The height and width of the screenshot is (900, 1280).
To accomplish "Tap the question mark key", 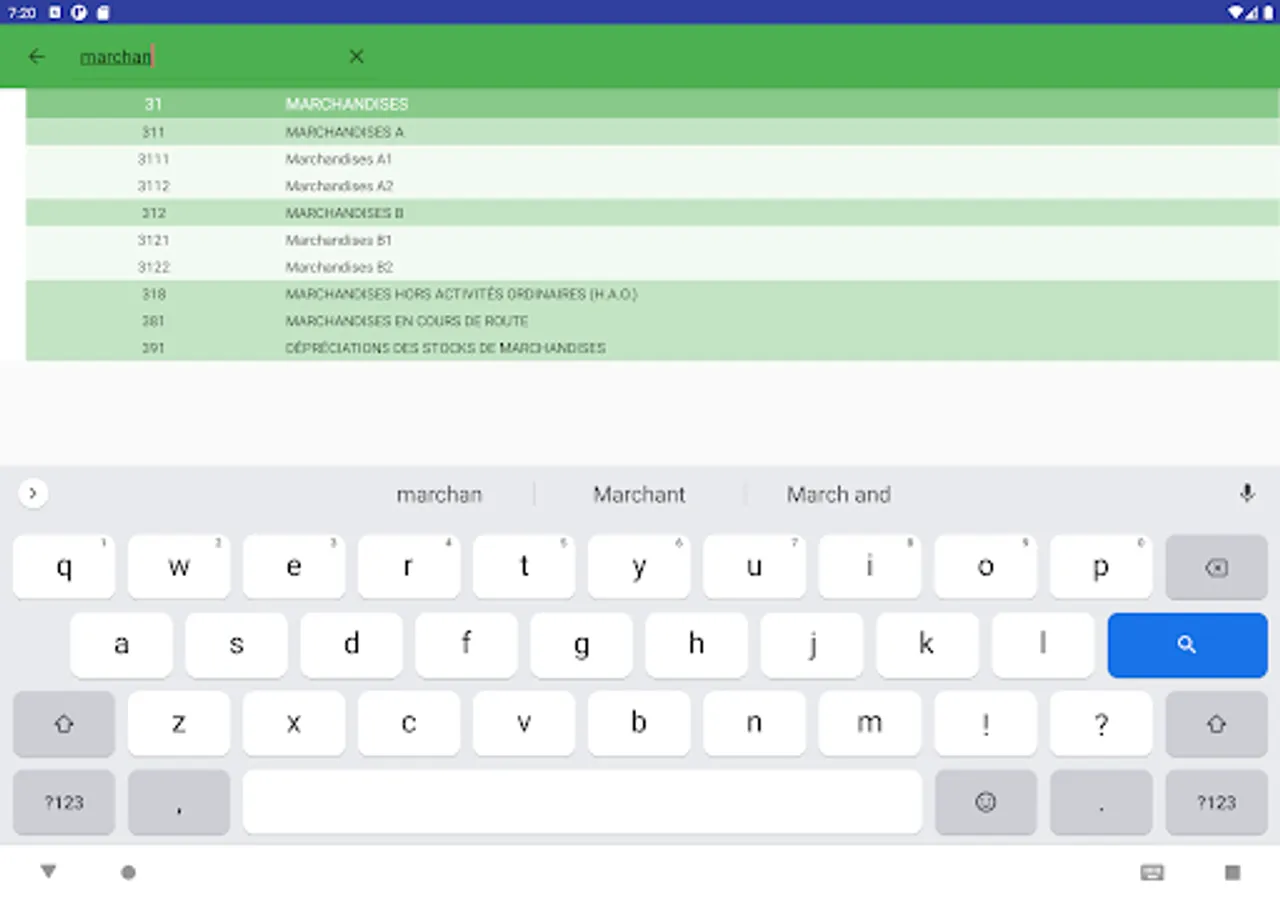I will 1101,723.
